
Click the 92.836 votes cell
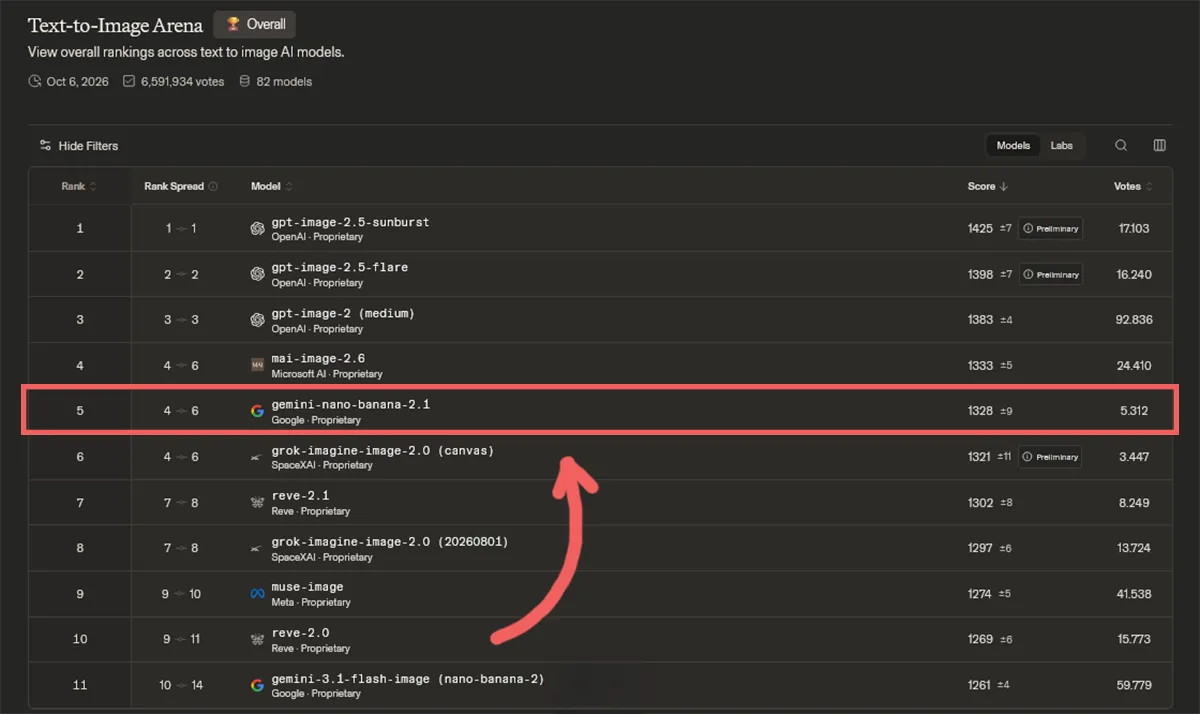click(1134, 320)
